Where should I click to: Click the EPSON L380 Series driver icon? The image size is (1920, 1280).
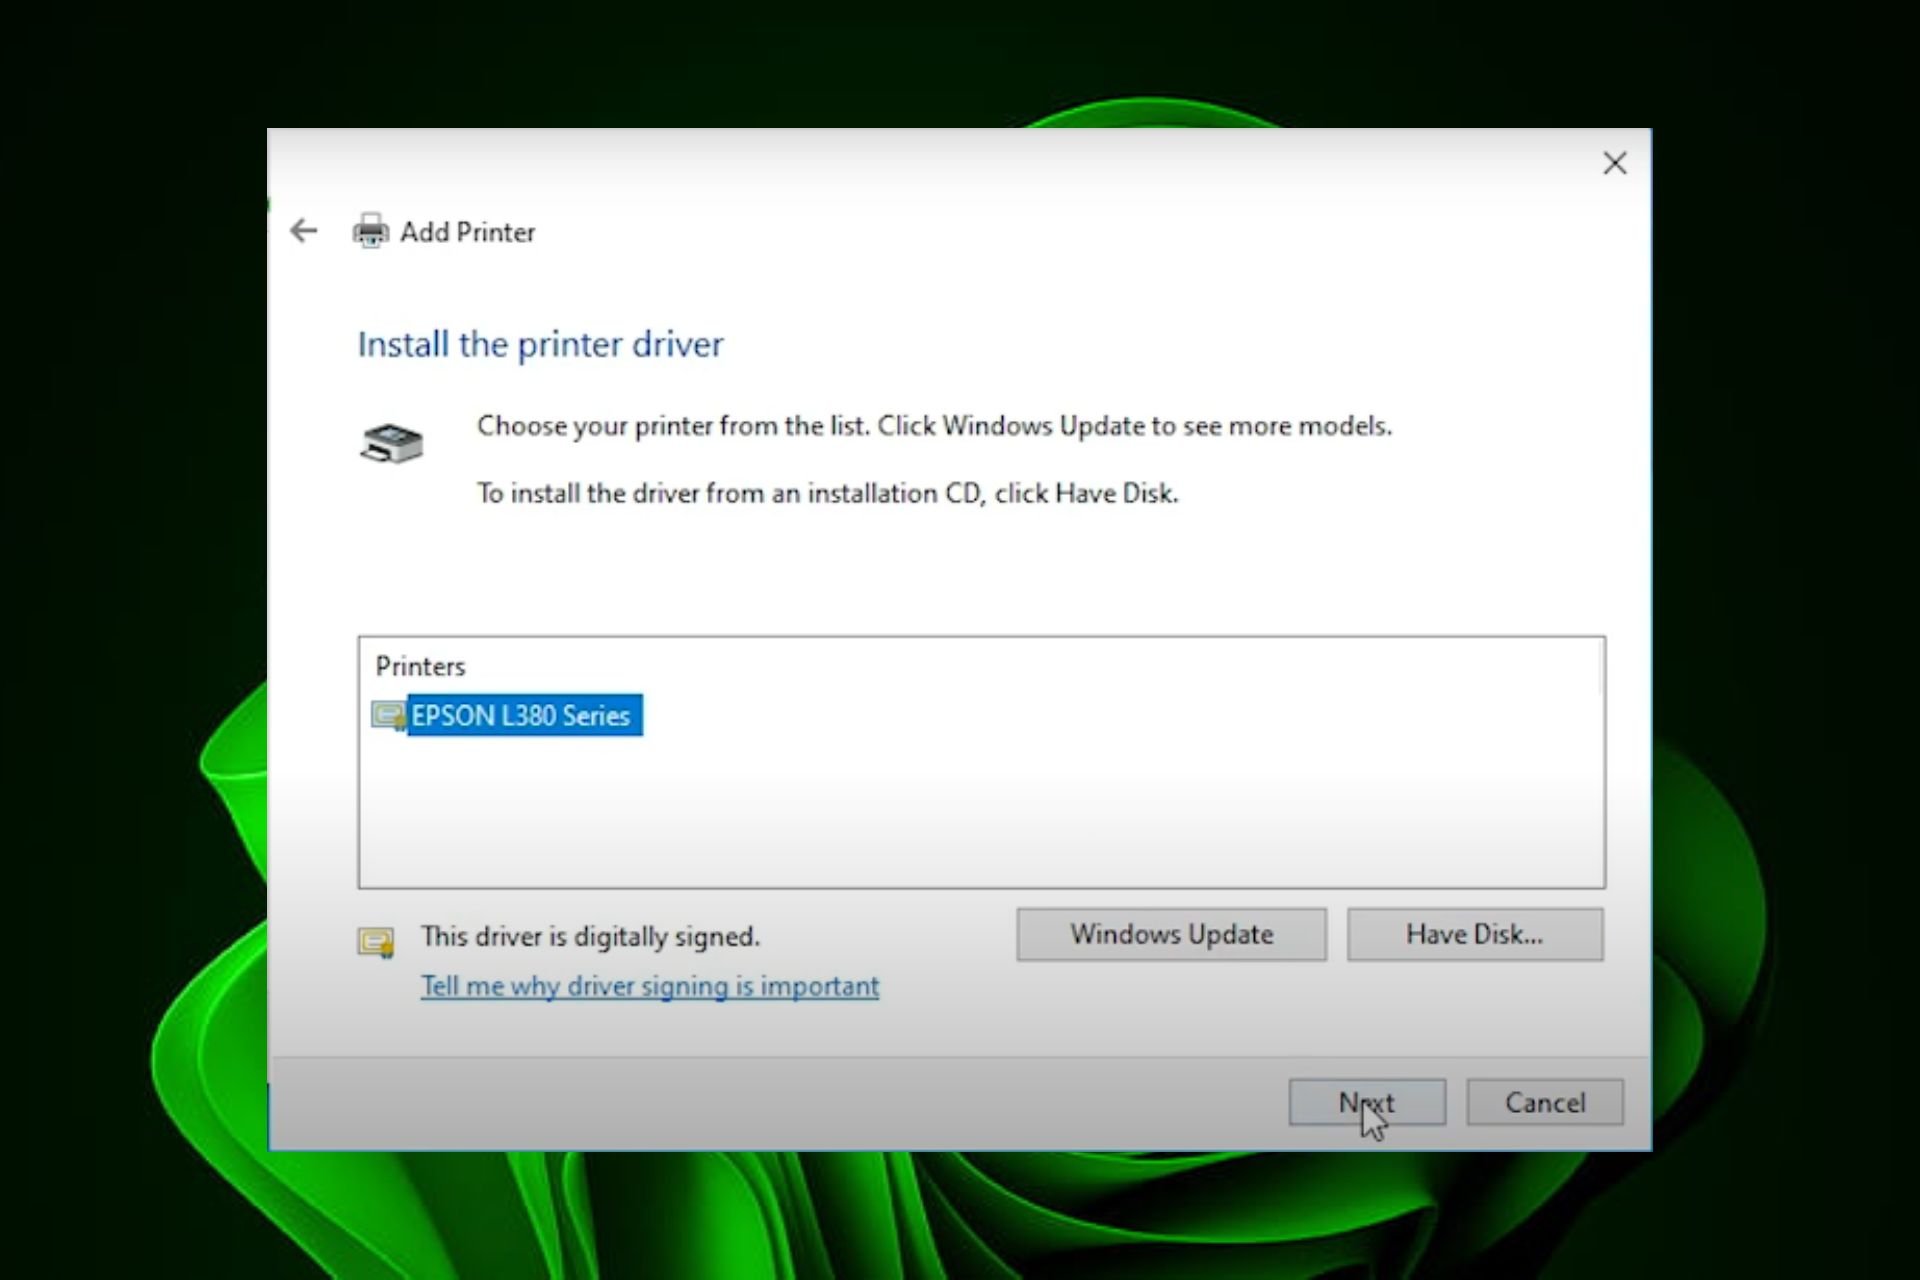coord(388,716)
